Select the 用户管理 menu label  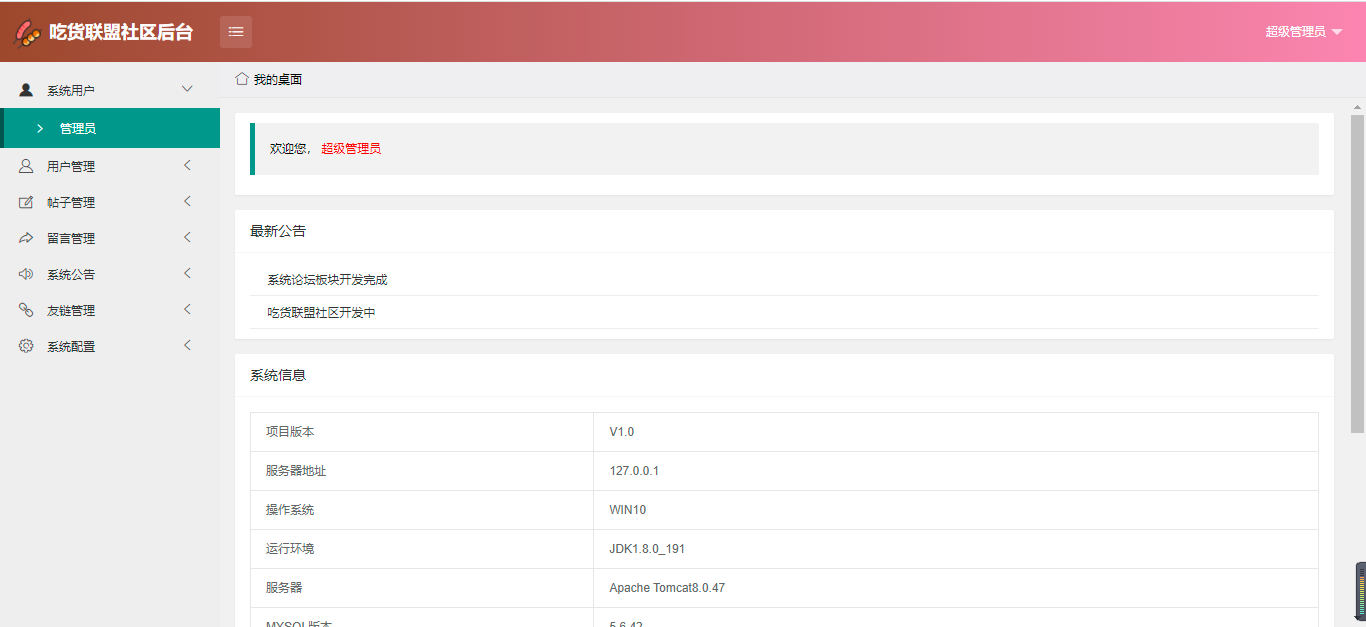coord(71,166)
